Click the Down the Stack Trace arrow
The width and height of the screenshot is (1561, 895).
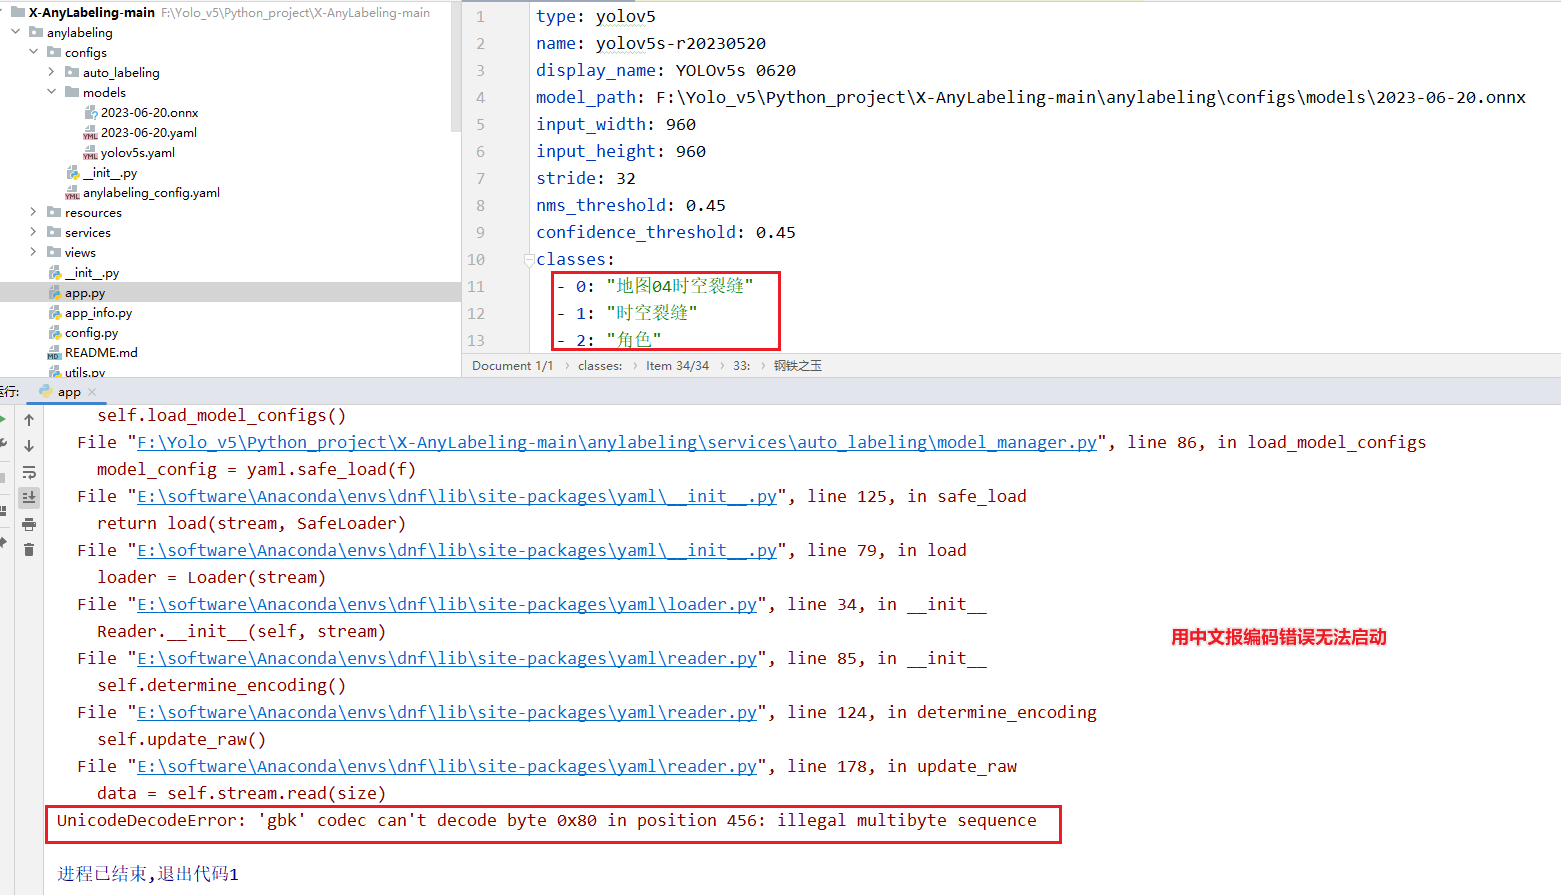click(28, 446)
